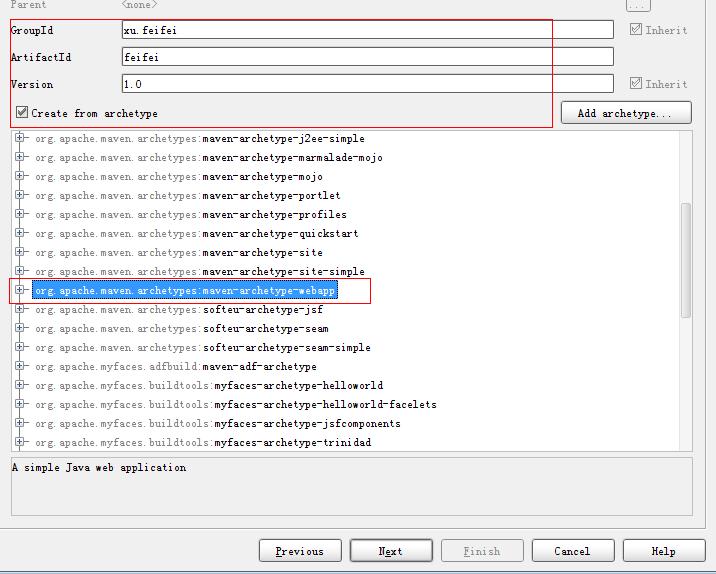Toggle Inherit checkbox next to GroupId

click(x=636, y=30)
